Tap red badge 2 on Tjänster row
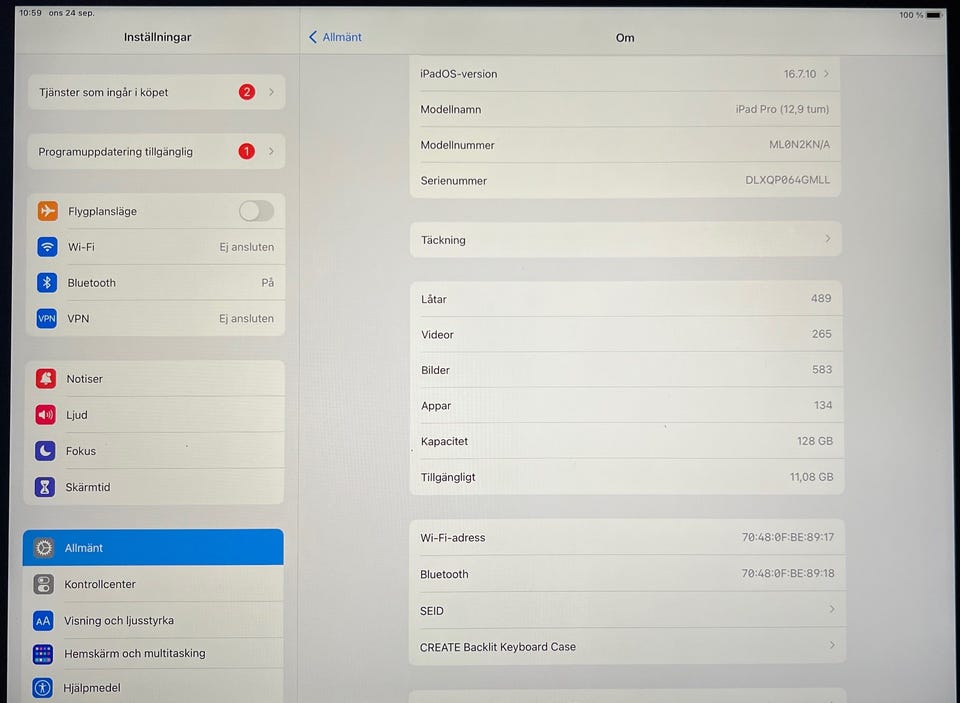This screenshot has width=960, height=703. pyautogui.click(x=247, y=92)
